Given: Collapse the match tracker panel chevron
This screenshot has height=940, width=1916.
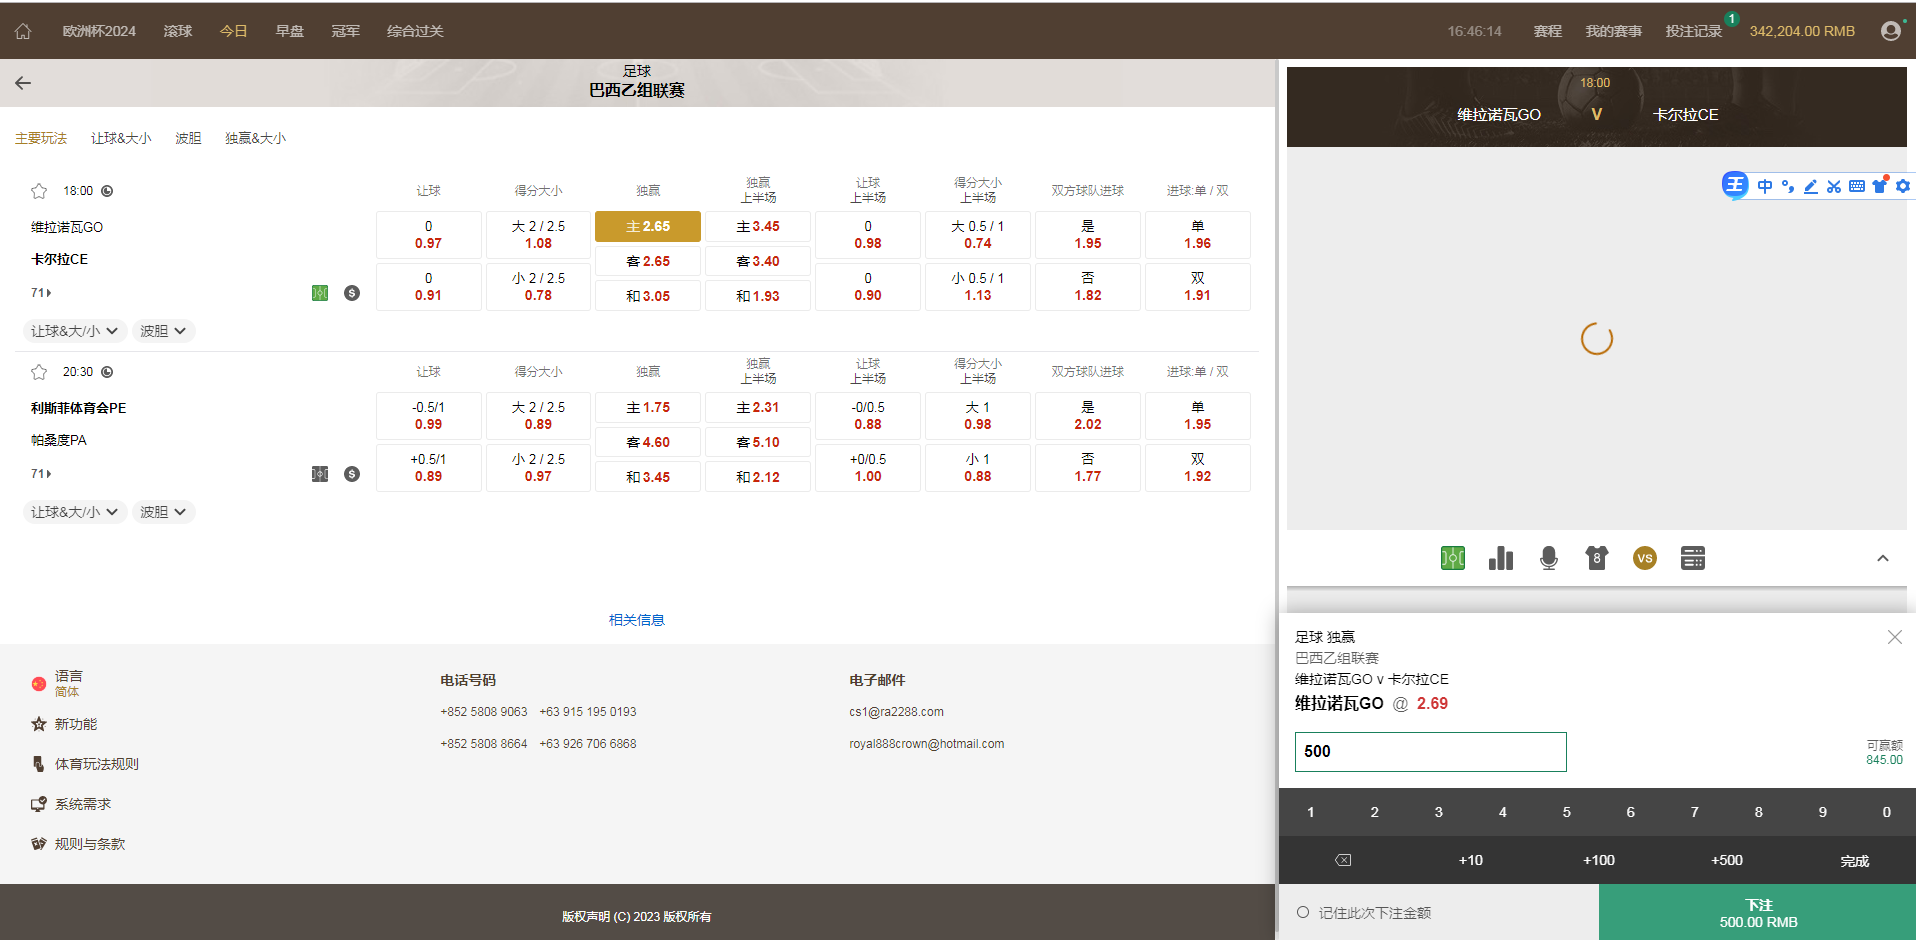Looking at the screenshot, I should pos(1882,558).
